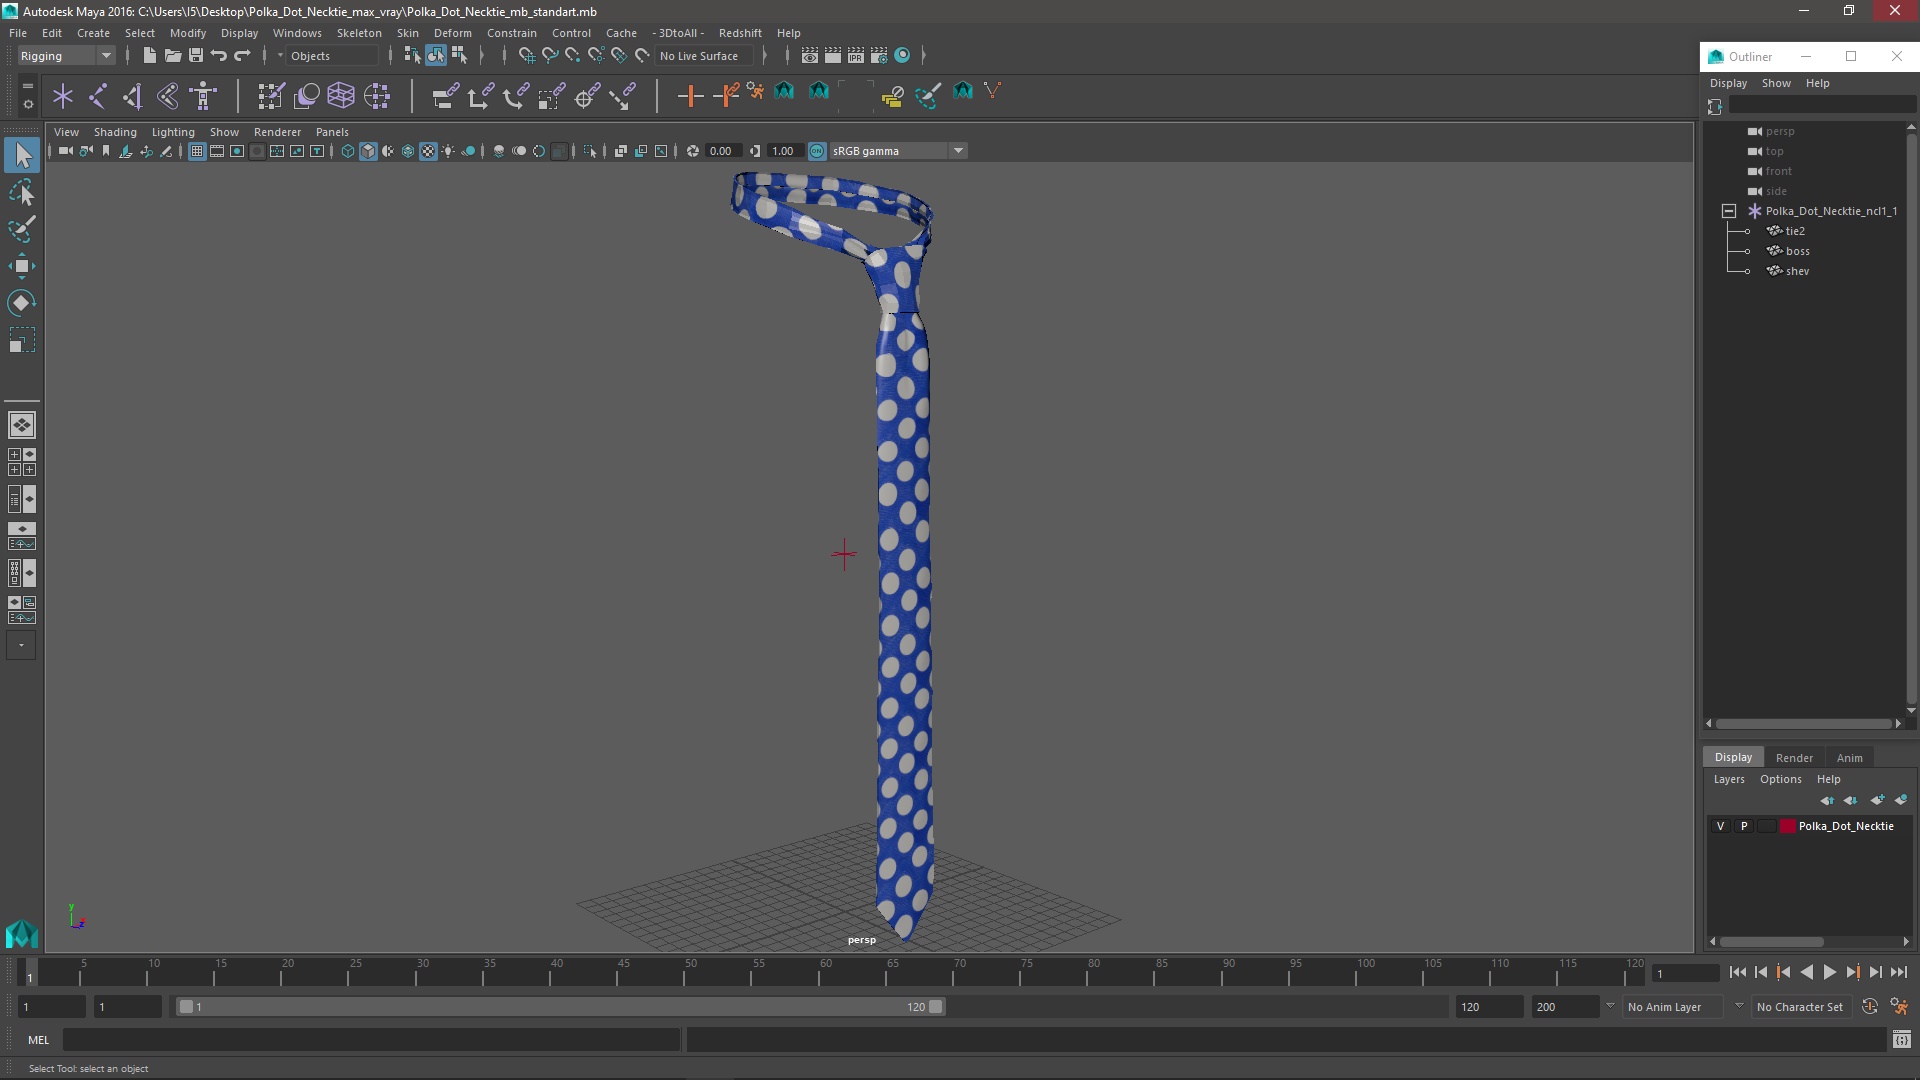Switch to the Anim layer tab

pyautogui.click(x=1849, y=758)
